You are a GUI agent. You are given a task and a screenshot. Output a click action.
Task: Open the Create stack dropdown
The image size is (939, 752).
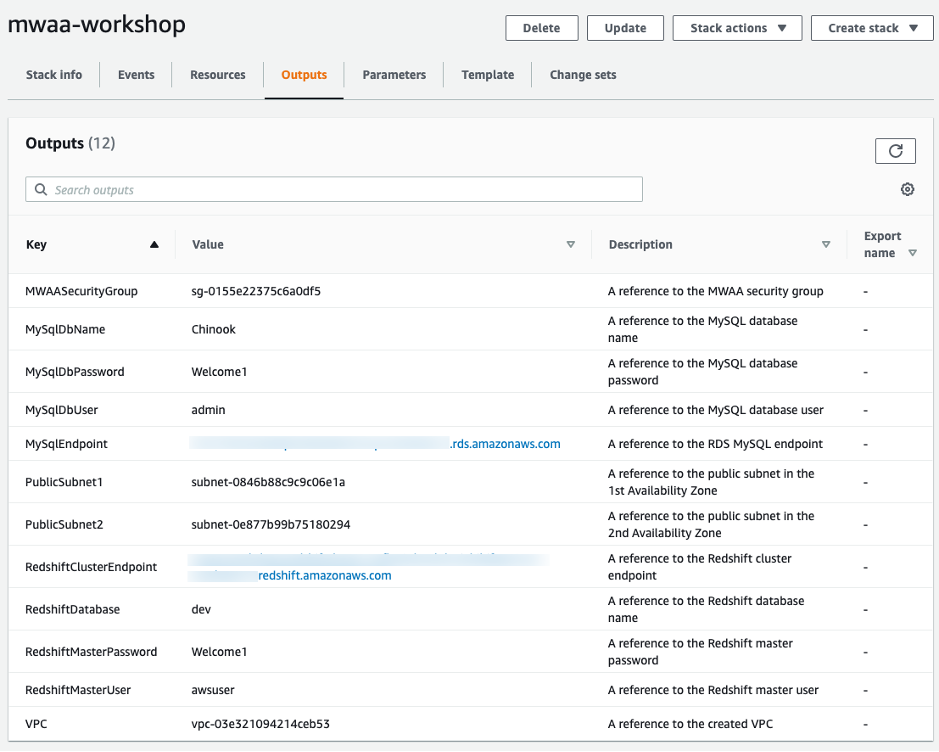(872, 28)
